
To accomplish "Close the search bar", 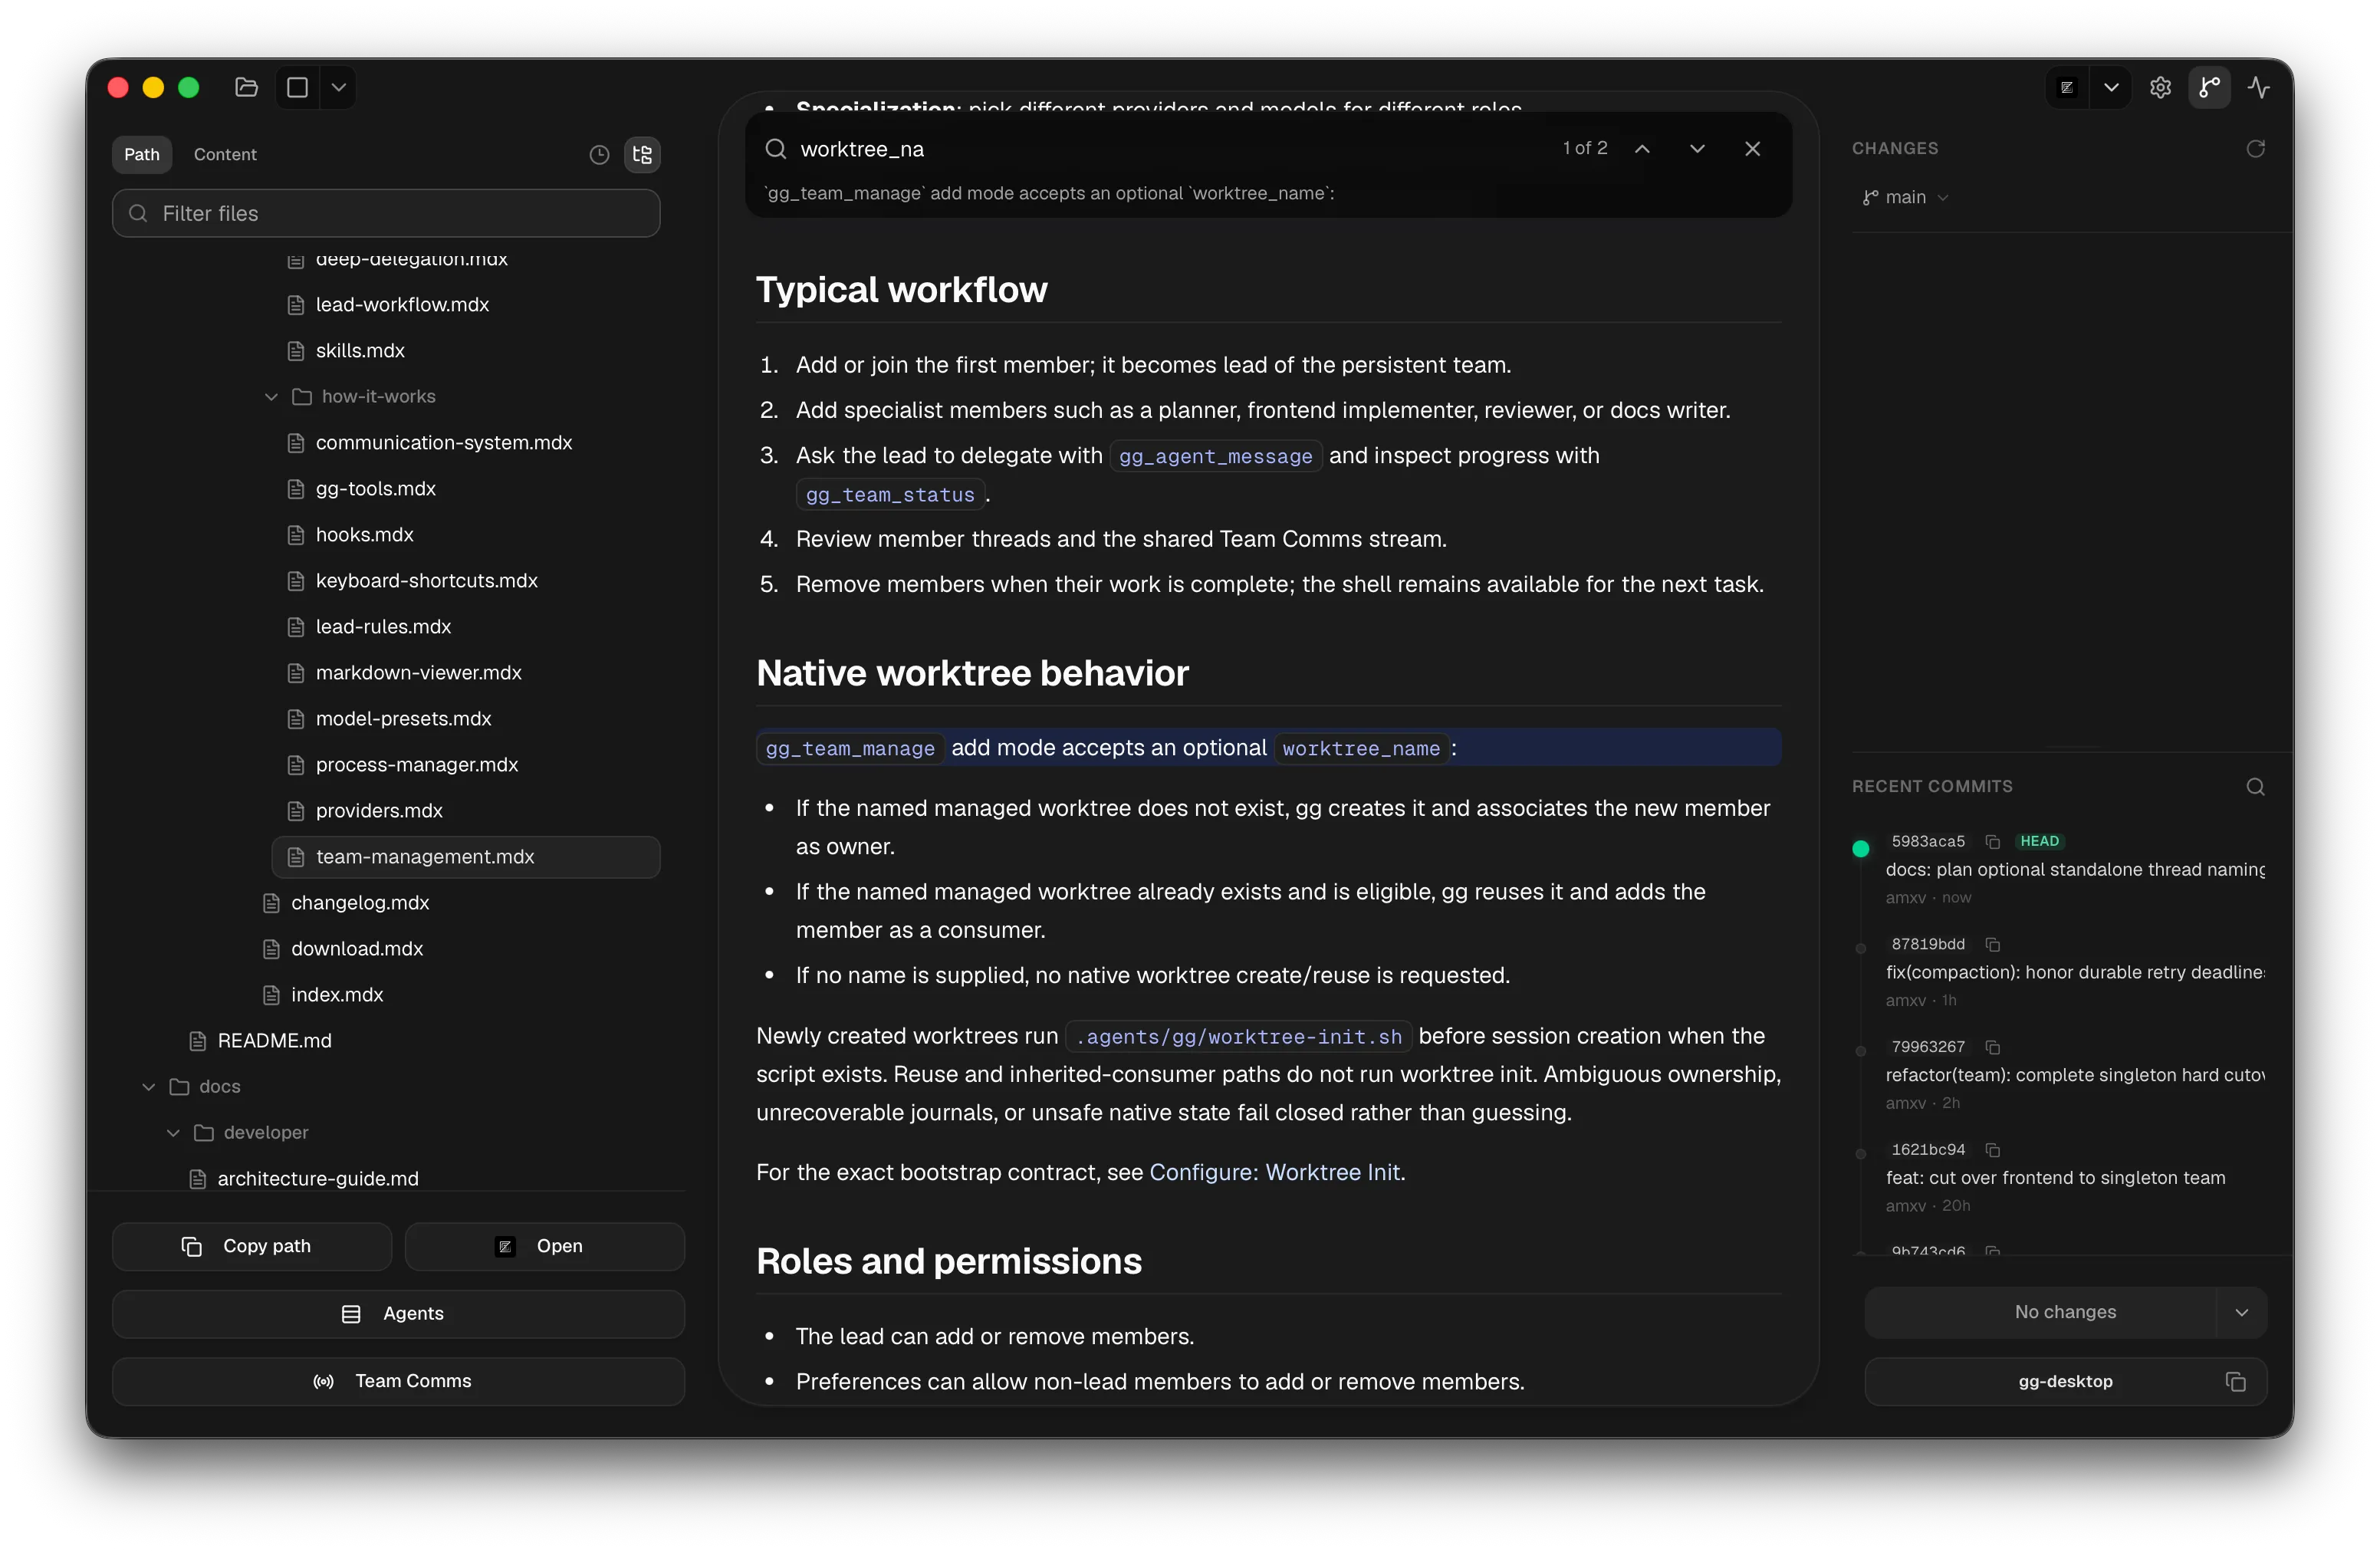I will (1752, 149).
